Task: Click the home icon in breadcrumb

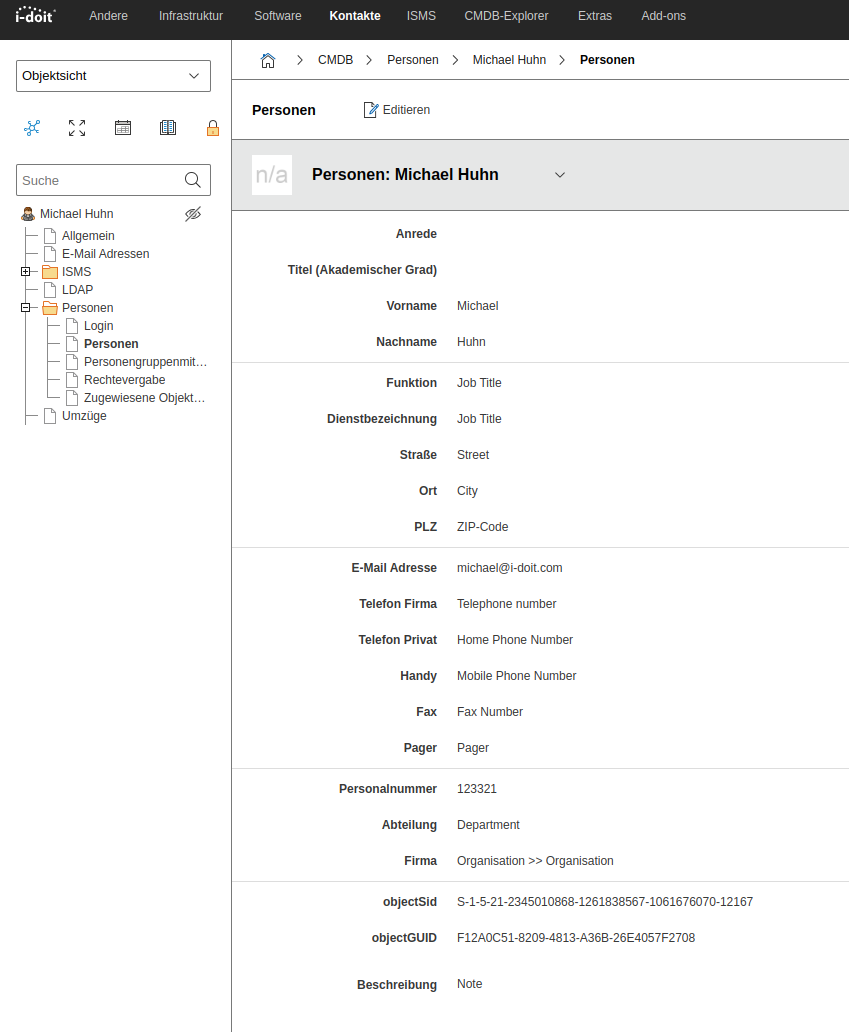Action: click(x=267, y=60)
